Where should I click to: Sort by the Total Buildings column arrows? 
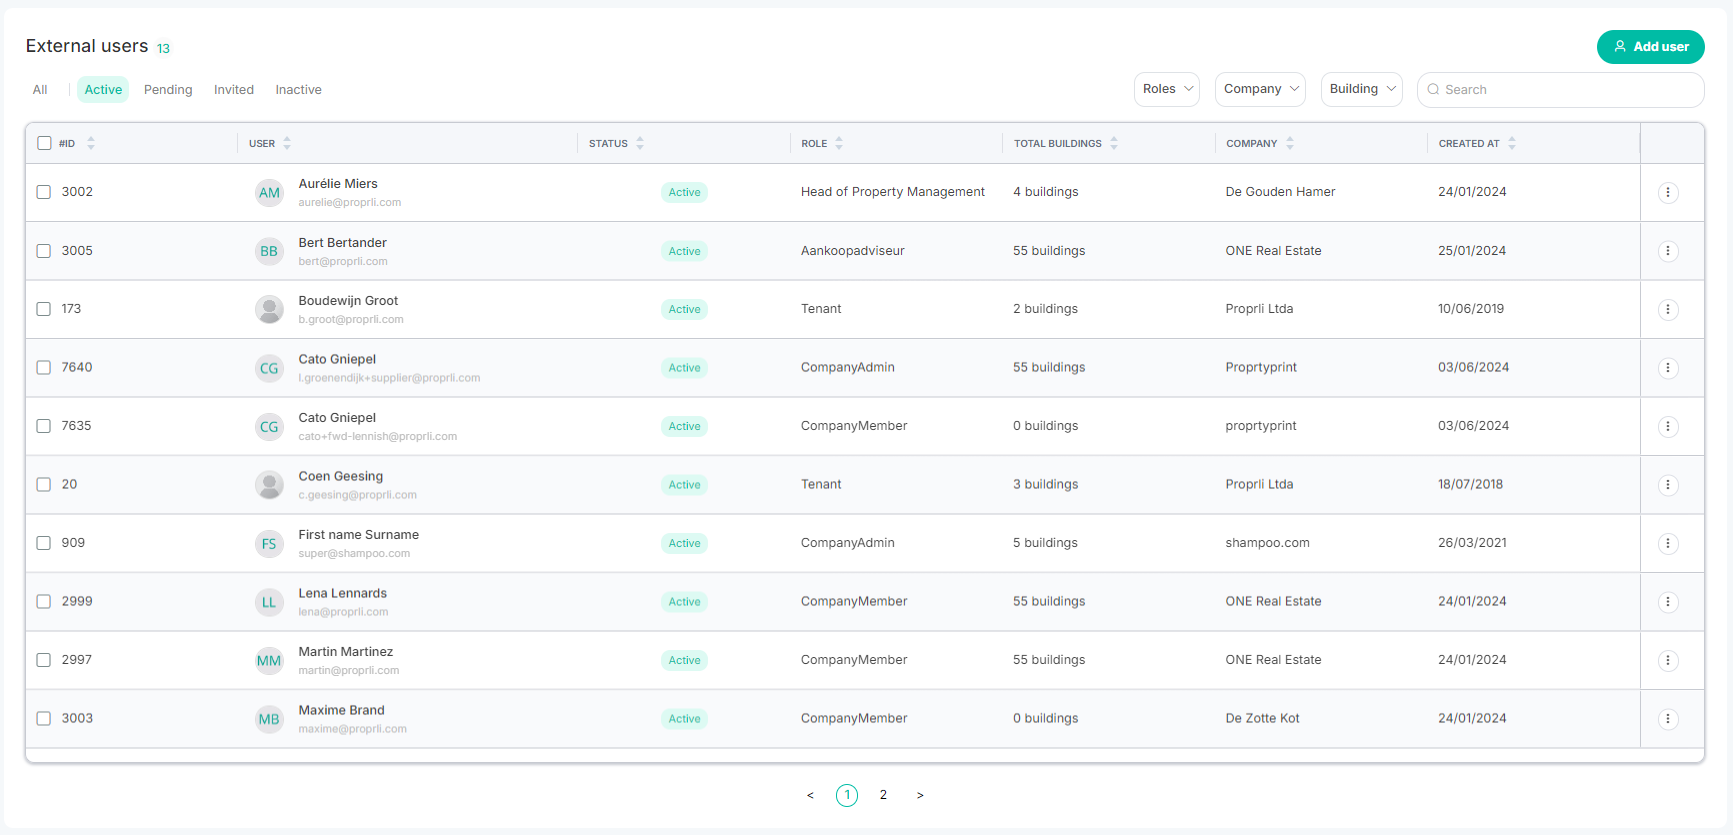(x=1114, y=143)
